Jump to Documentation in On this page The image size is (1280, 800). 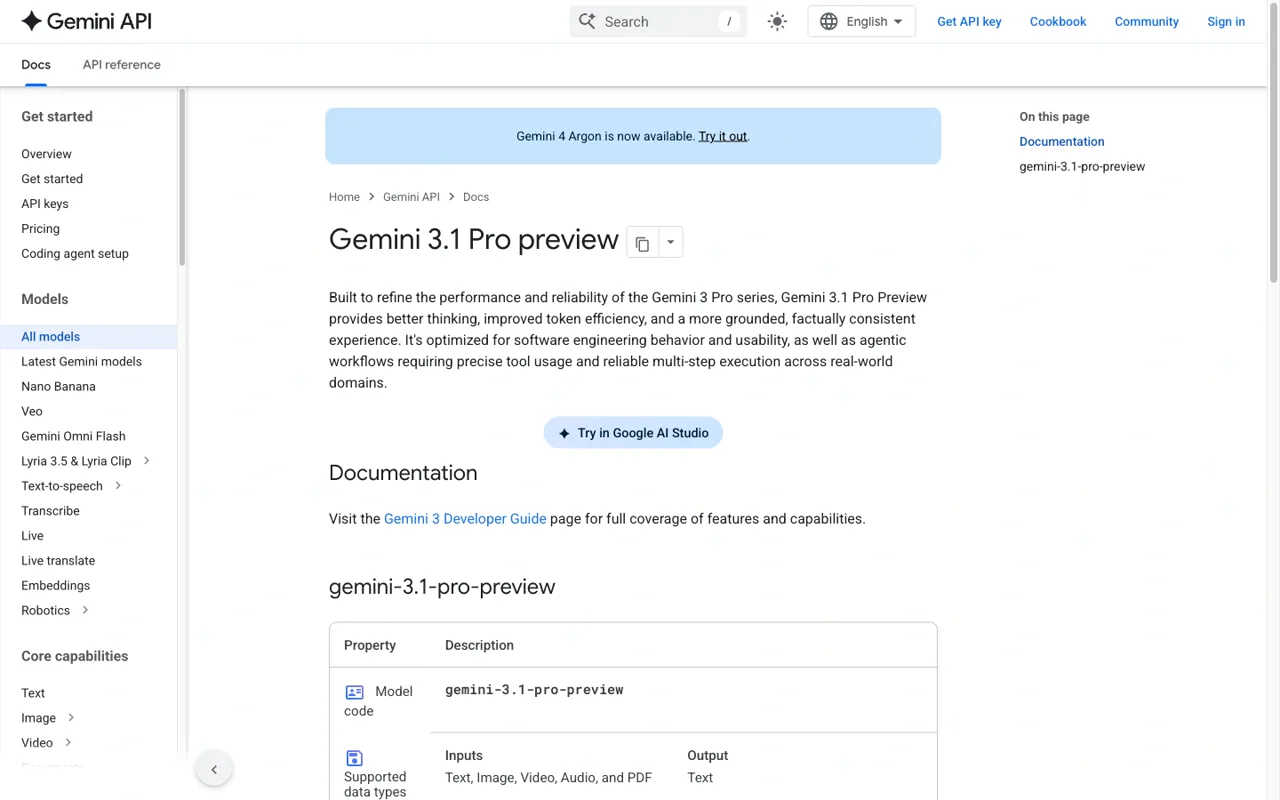coord(1062,142)
